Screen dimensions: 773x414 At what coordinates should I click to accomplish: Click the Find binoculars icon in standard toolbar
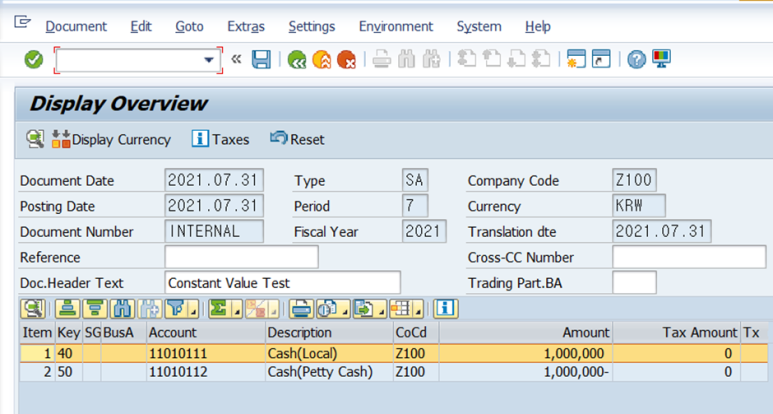[x=406, y=60]
